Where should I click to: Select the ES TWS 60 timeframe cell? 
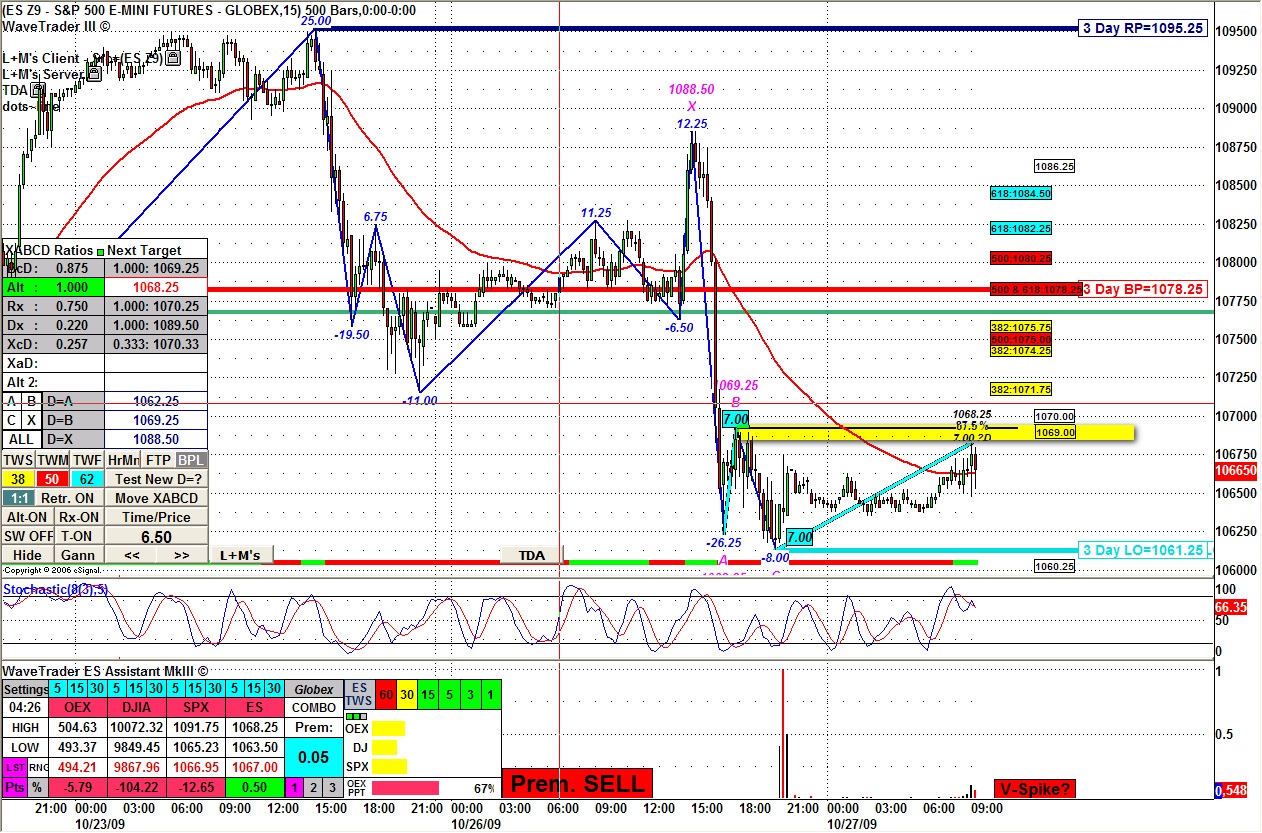pyautogui.click(x=386, y=695)
